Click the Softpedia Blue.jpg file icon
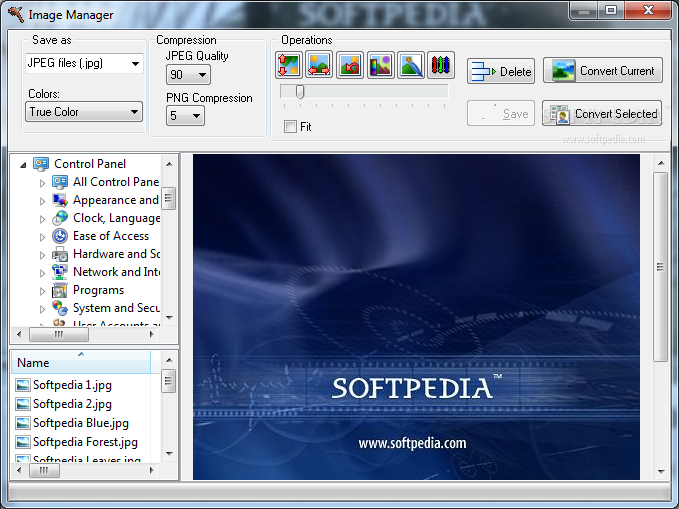Image resolution: width=679 pixels, height=509 pixels. [x=23, y=423]
